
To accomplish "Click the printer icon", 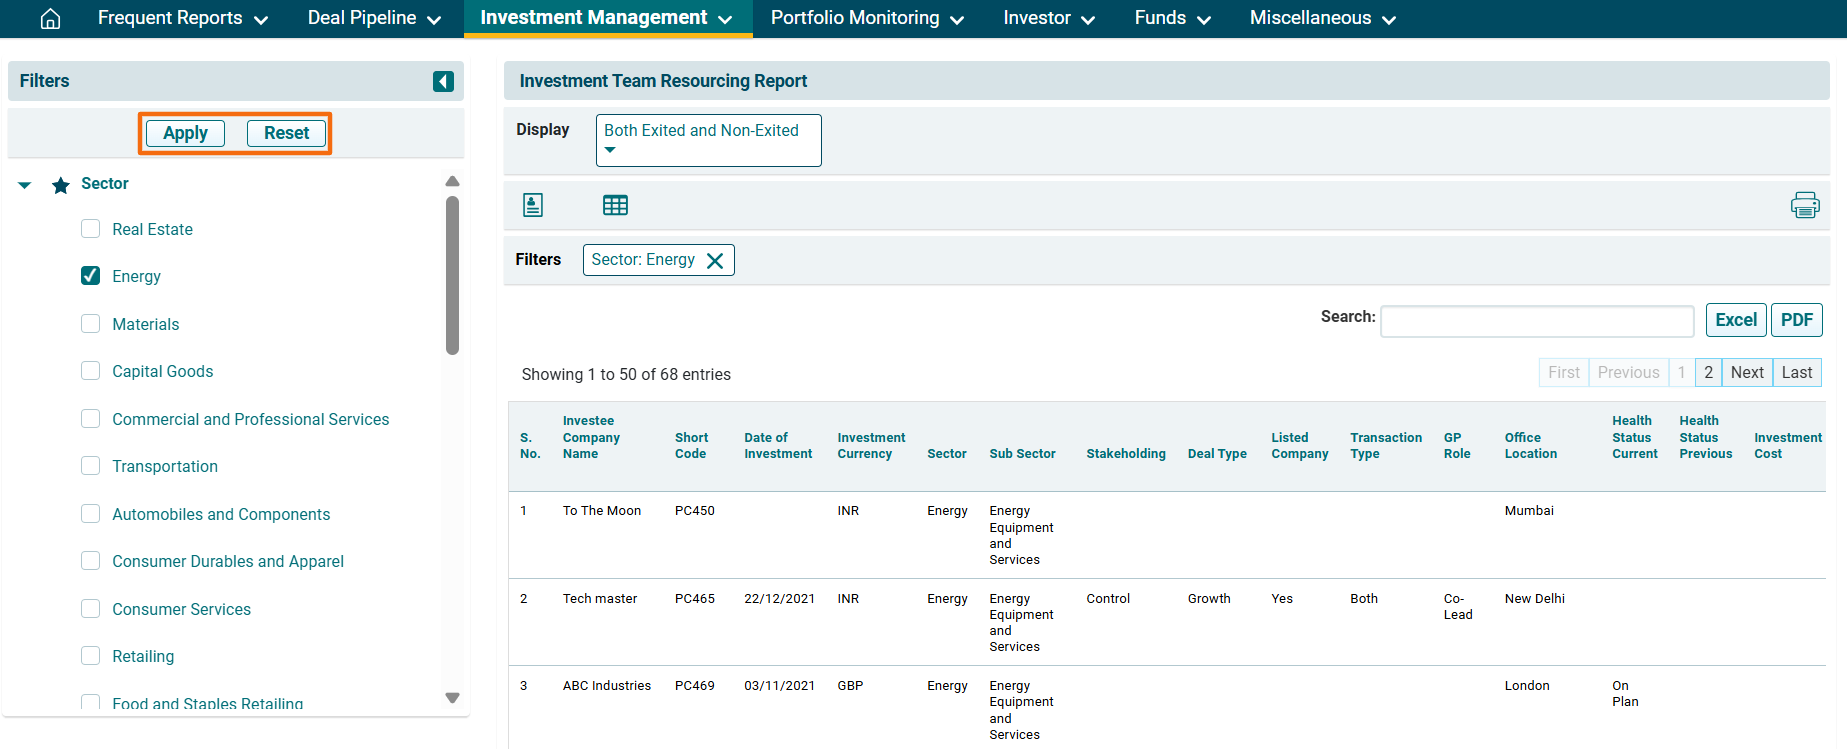I will pos(1804,205).
